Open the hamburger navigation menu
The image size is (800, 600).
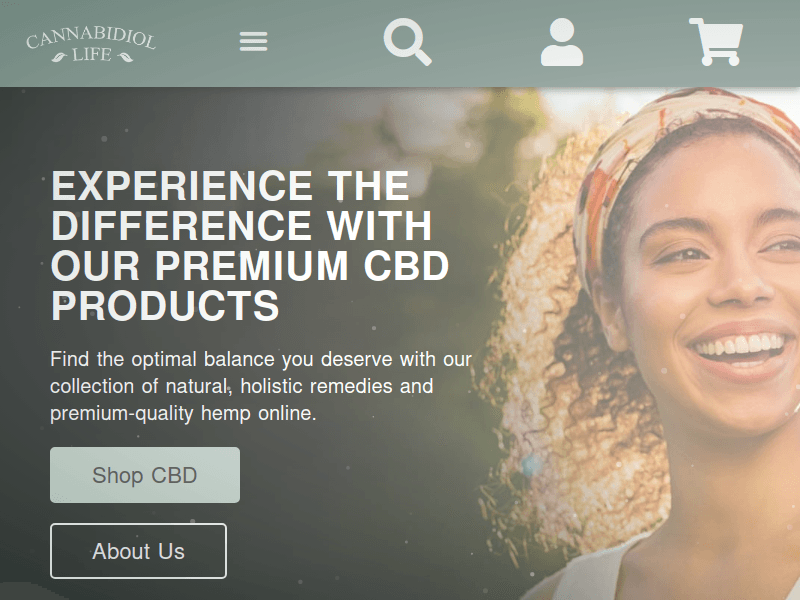tap(254, 41)
